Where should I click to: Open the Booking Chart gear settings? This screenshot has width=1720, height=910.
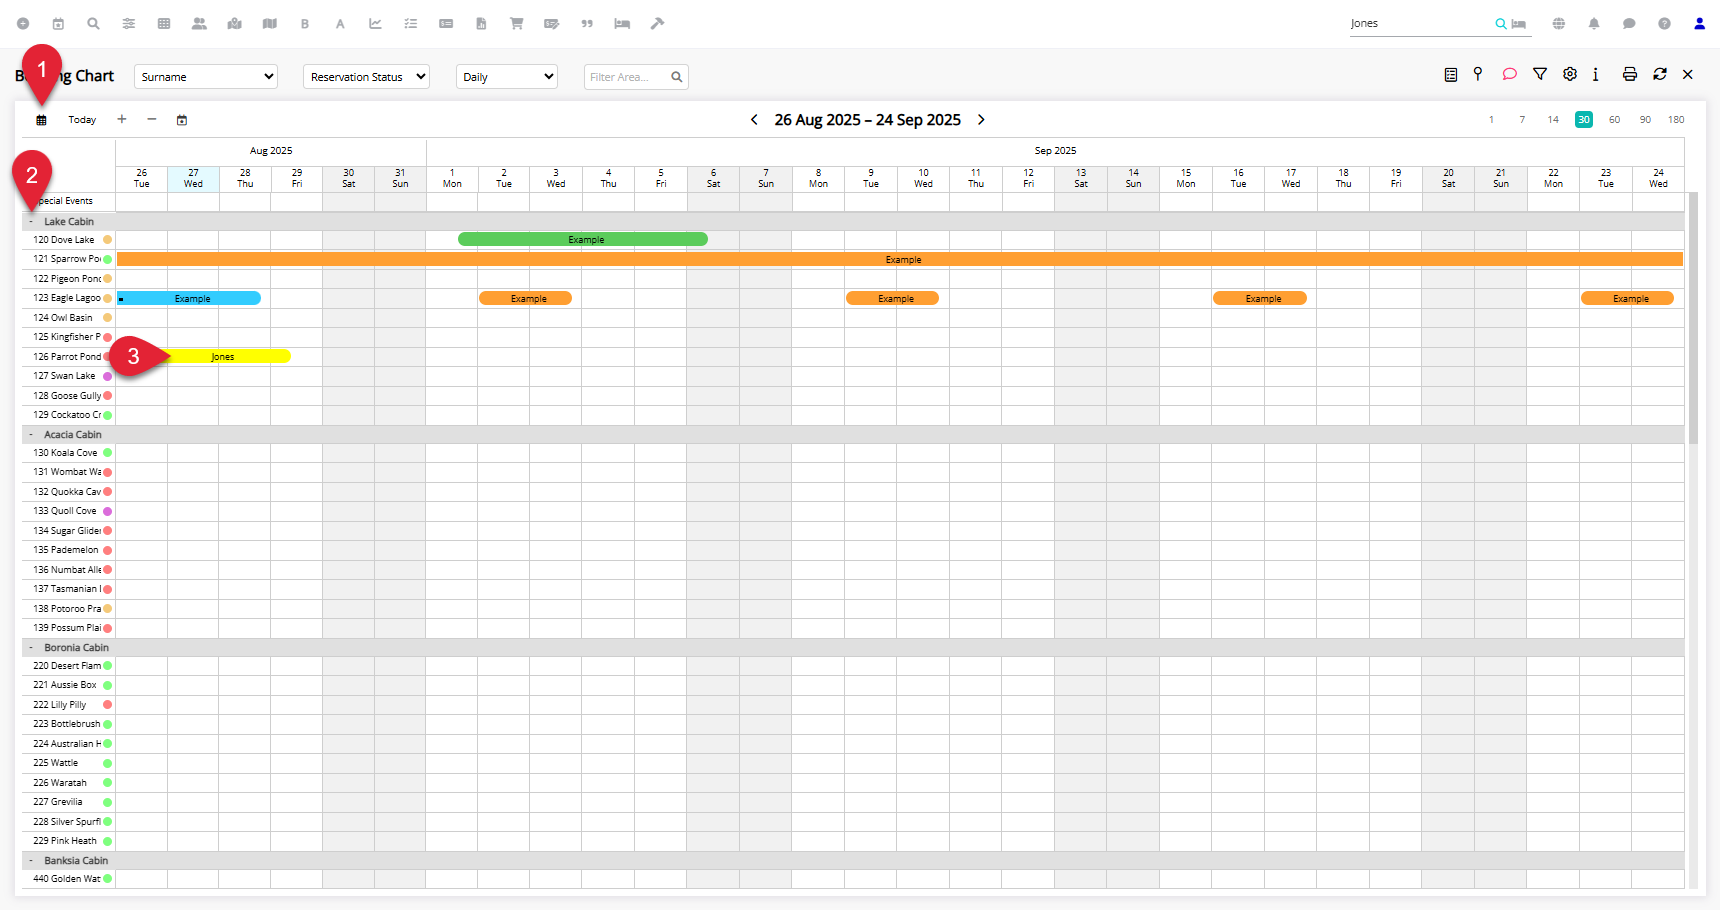[1570, 74]
